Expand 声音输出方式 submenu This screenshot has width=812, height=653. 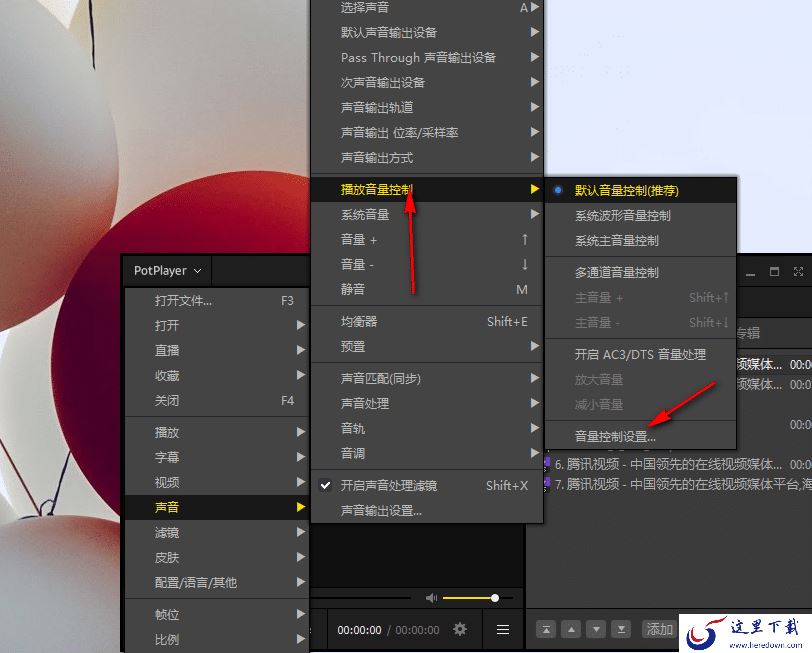pos(427,157)
